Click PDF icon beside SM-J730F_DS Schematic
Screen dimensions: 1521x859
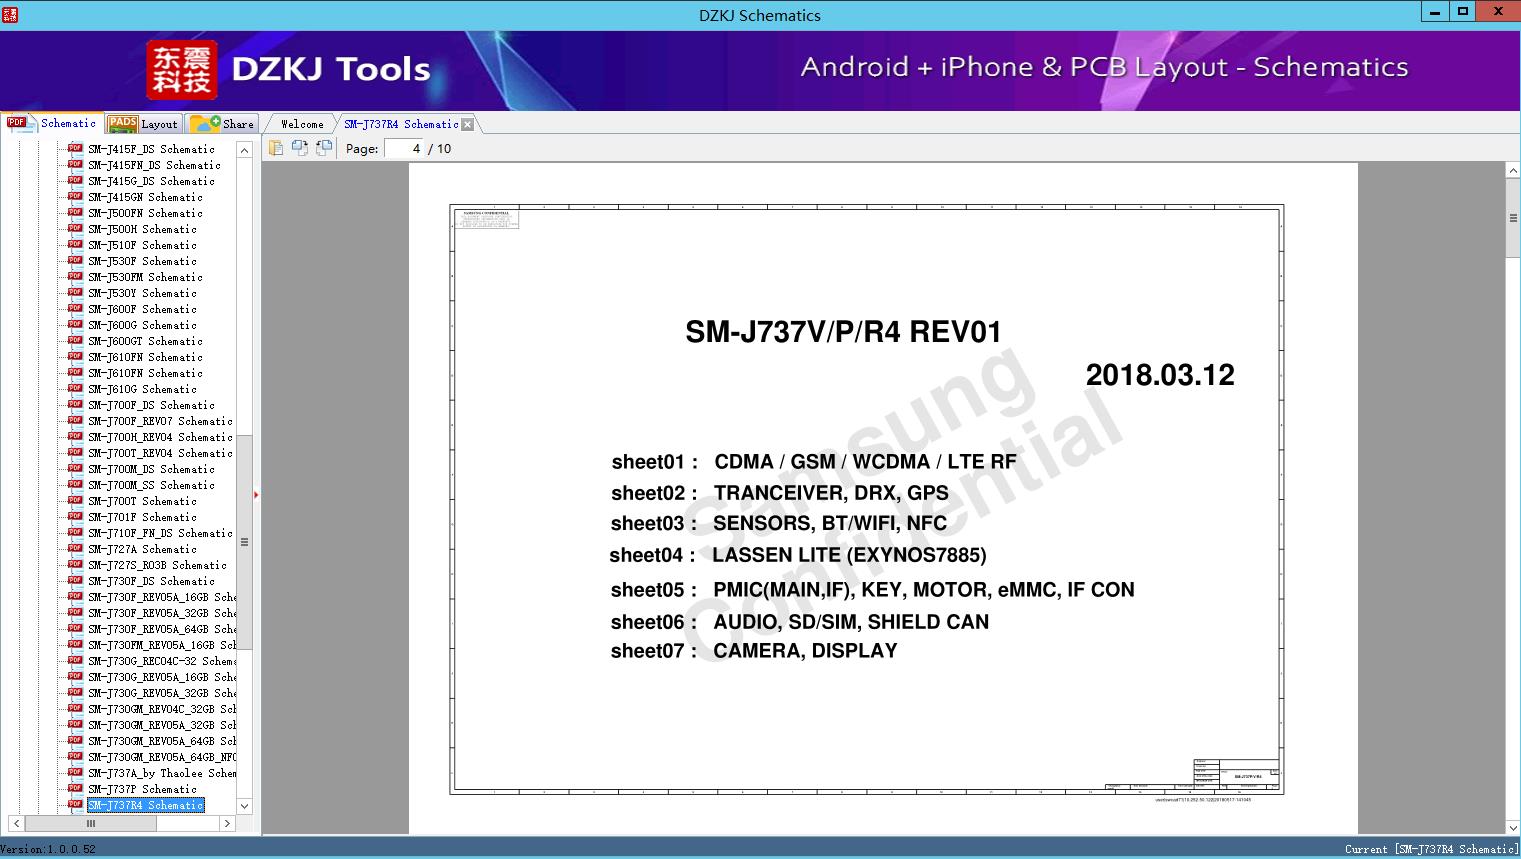point(75,580)
